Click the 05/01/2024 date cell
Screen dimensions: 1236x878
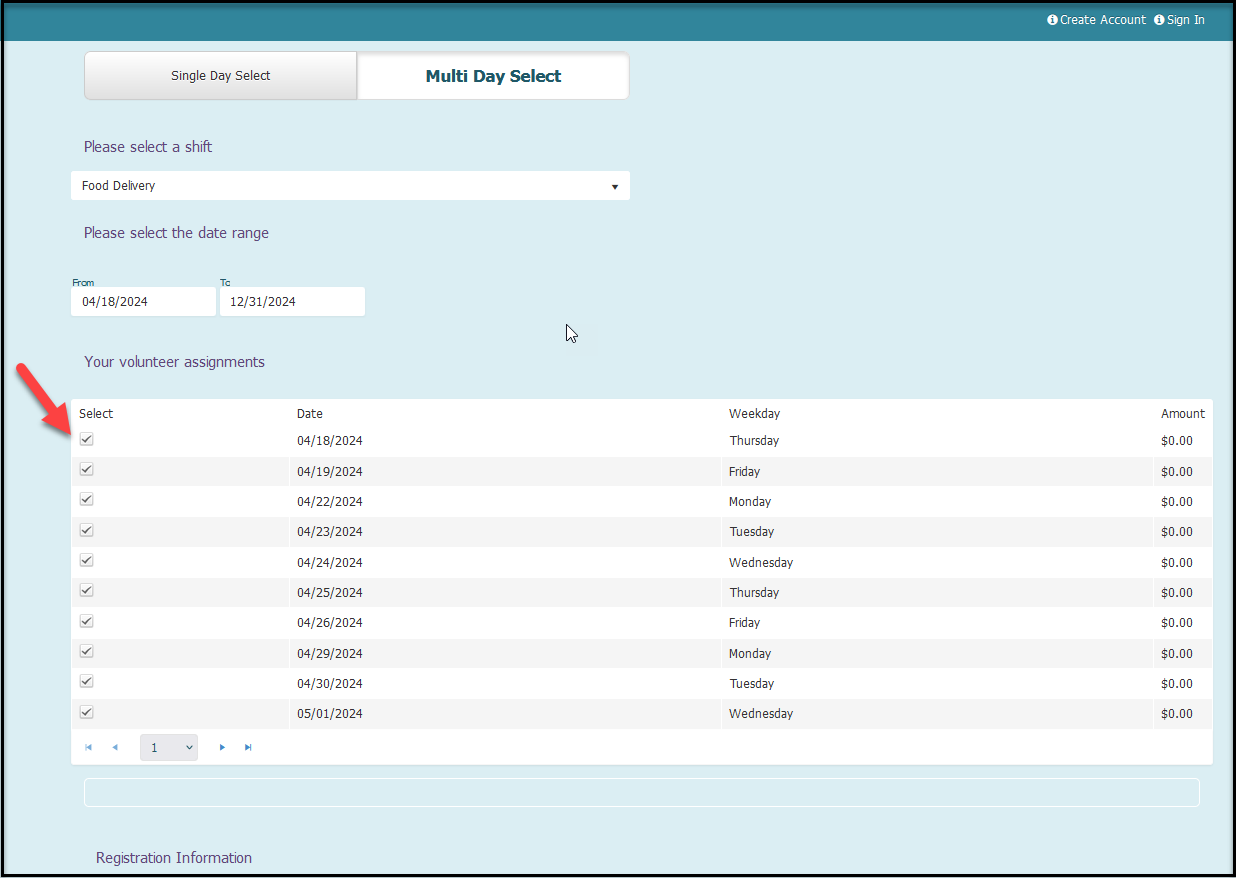click(x=330, y=714)
